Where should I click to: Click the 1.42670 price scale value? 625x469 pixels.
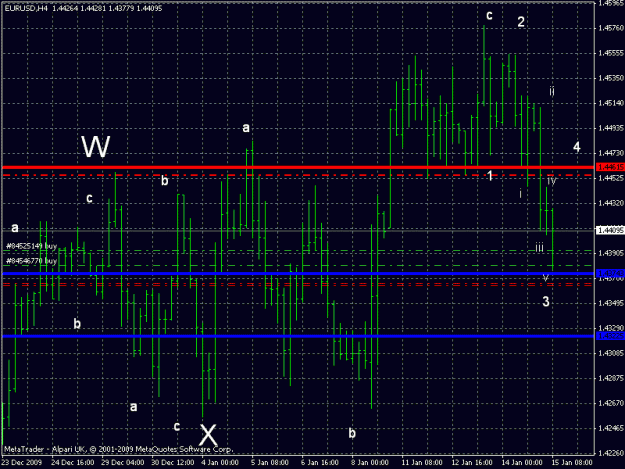pyautogui.click(x=611, y=403)
